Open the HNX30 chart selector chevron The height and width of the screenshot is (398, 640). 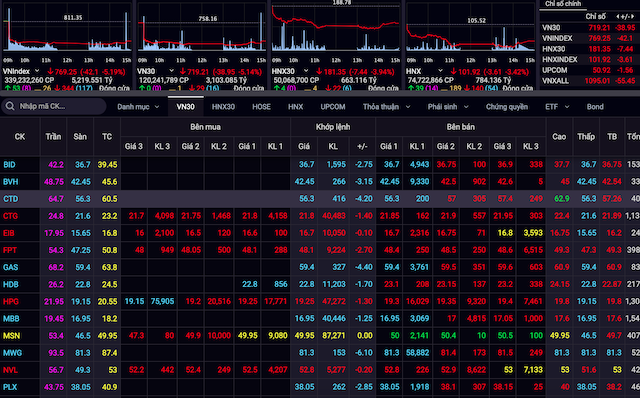tap(306, 71)
